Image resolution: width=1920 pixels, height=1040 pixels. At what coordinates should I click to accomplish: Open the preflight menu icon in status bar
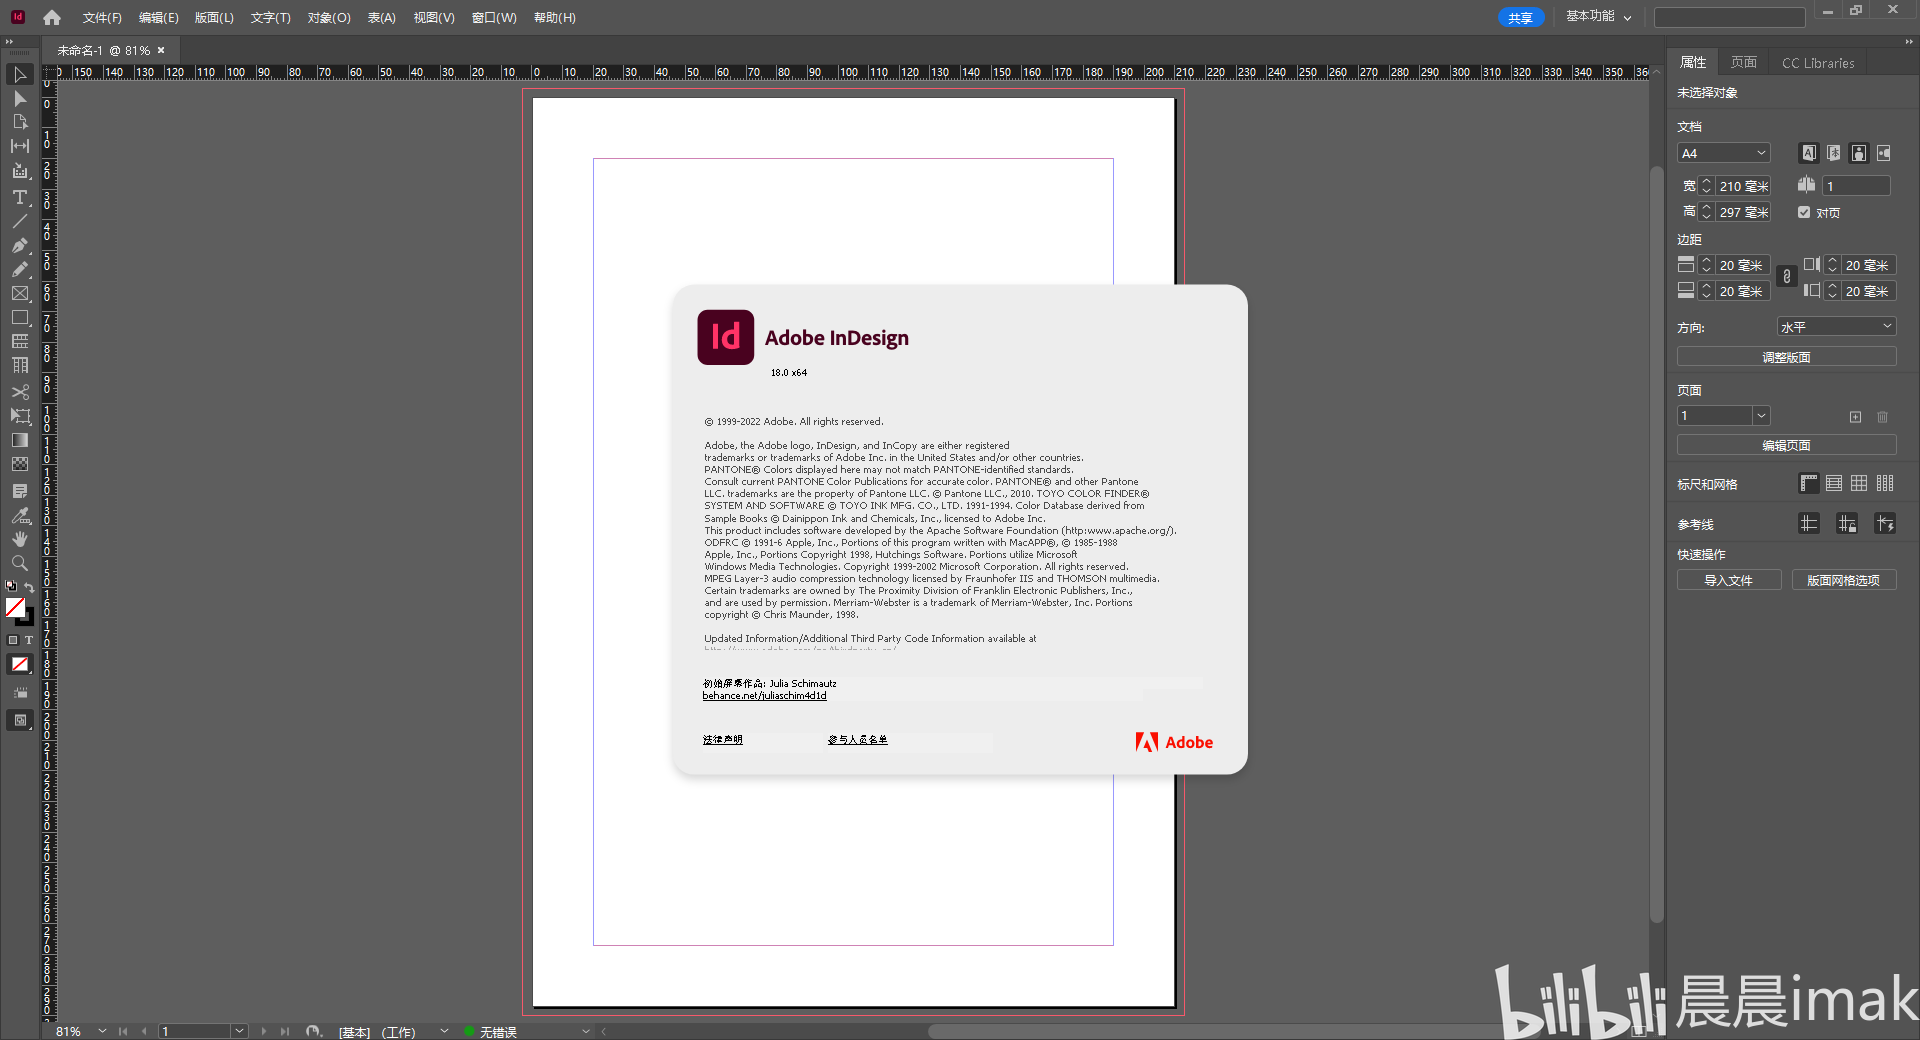pos(314,1031)
